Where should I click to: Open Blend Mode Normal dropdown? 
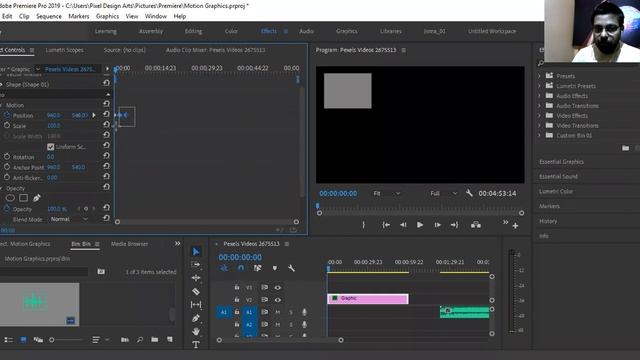tap(69, 219)
